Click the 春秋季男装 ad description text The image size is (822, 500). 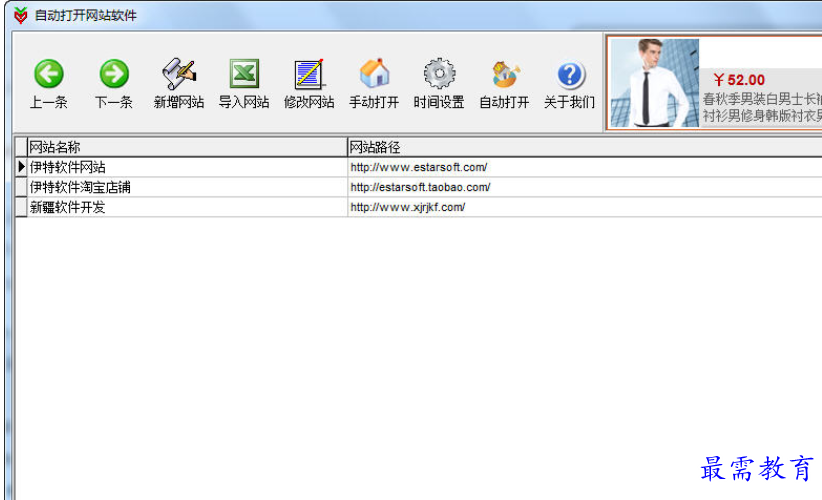762,107
